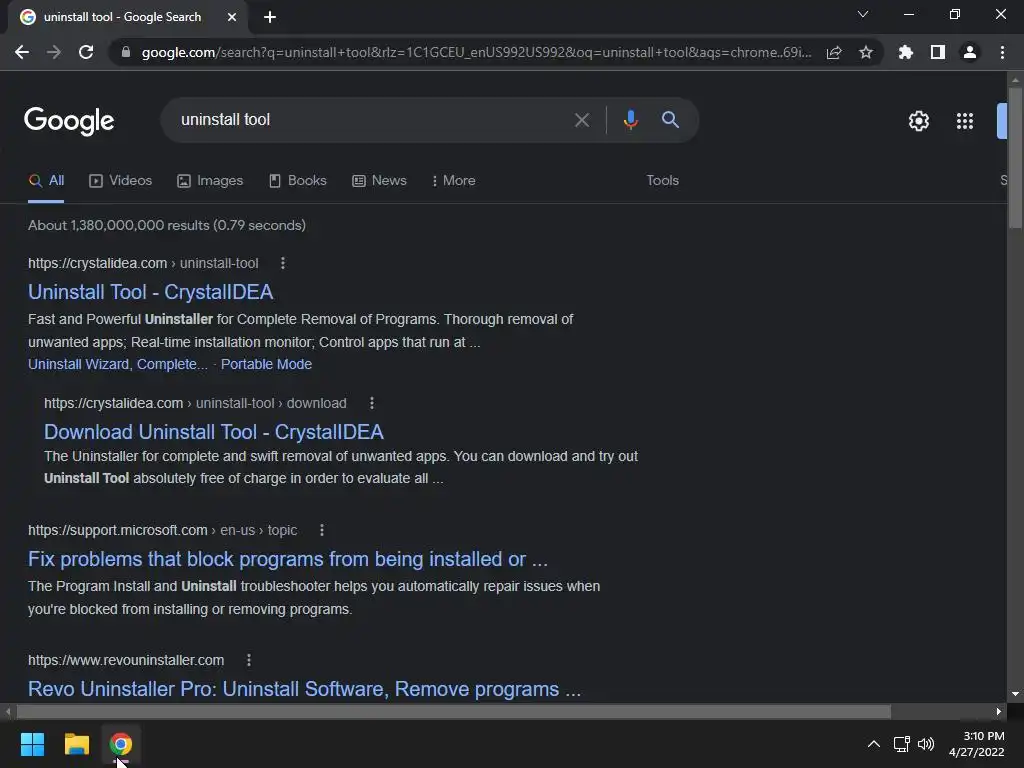Click the browser forward arrow
This screenshot has height=768, width=1024.
click(54, 52)
